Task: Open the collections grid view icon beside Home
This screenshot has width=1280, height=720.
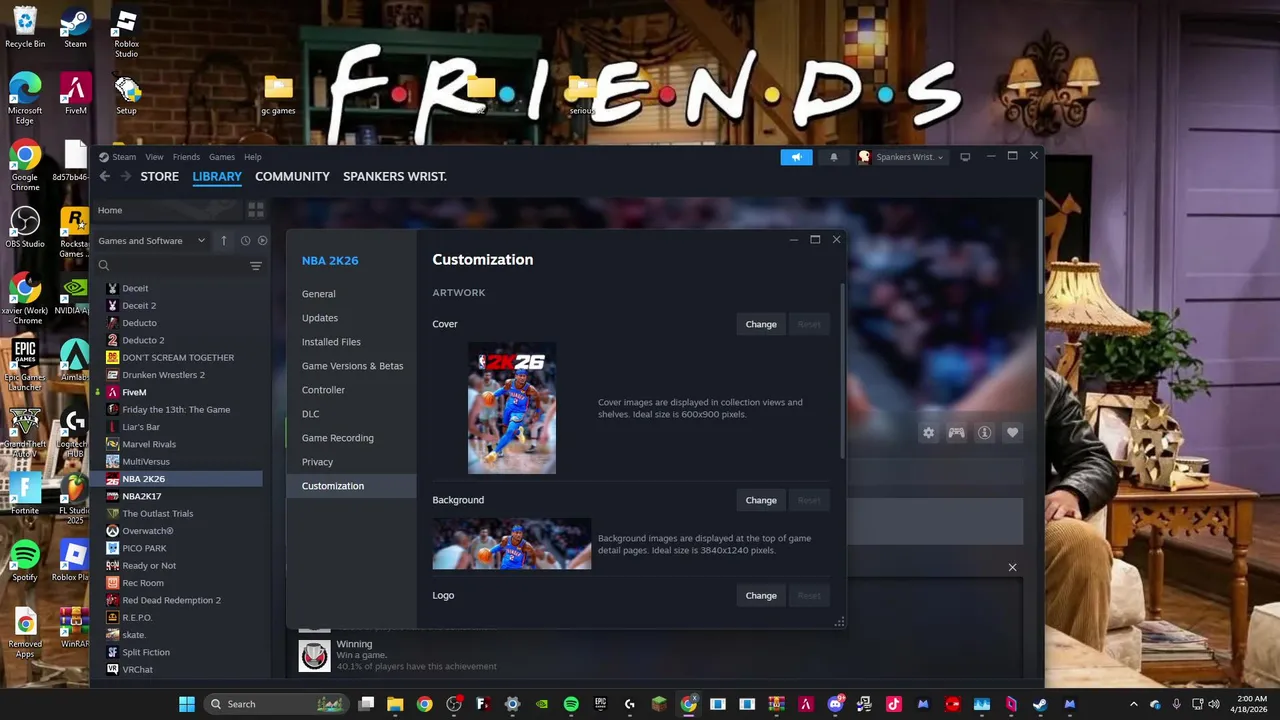Action: (256, 210)
